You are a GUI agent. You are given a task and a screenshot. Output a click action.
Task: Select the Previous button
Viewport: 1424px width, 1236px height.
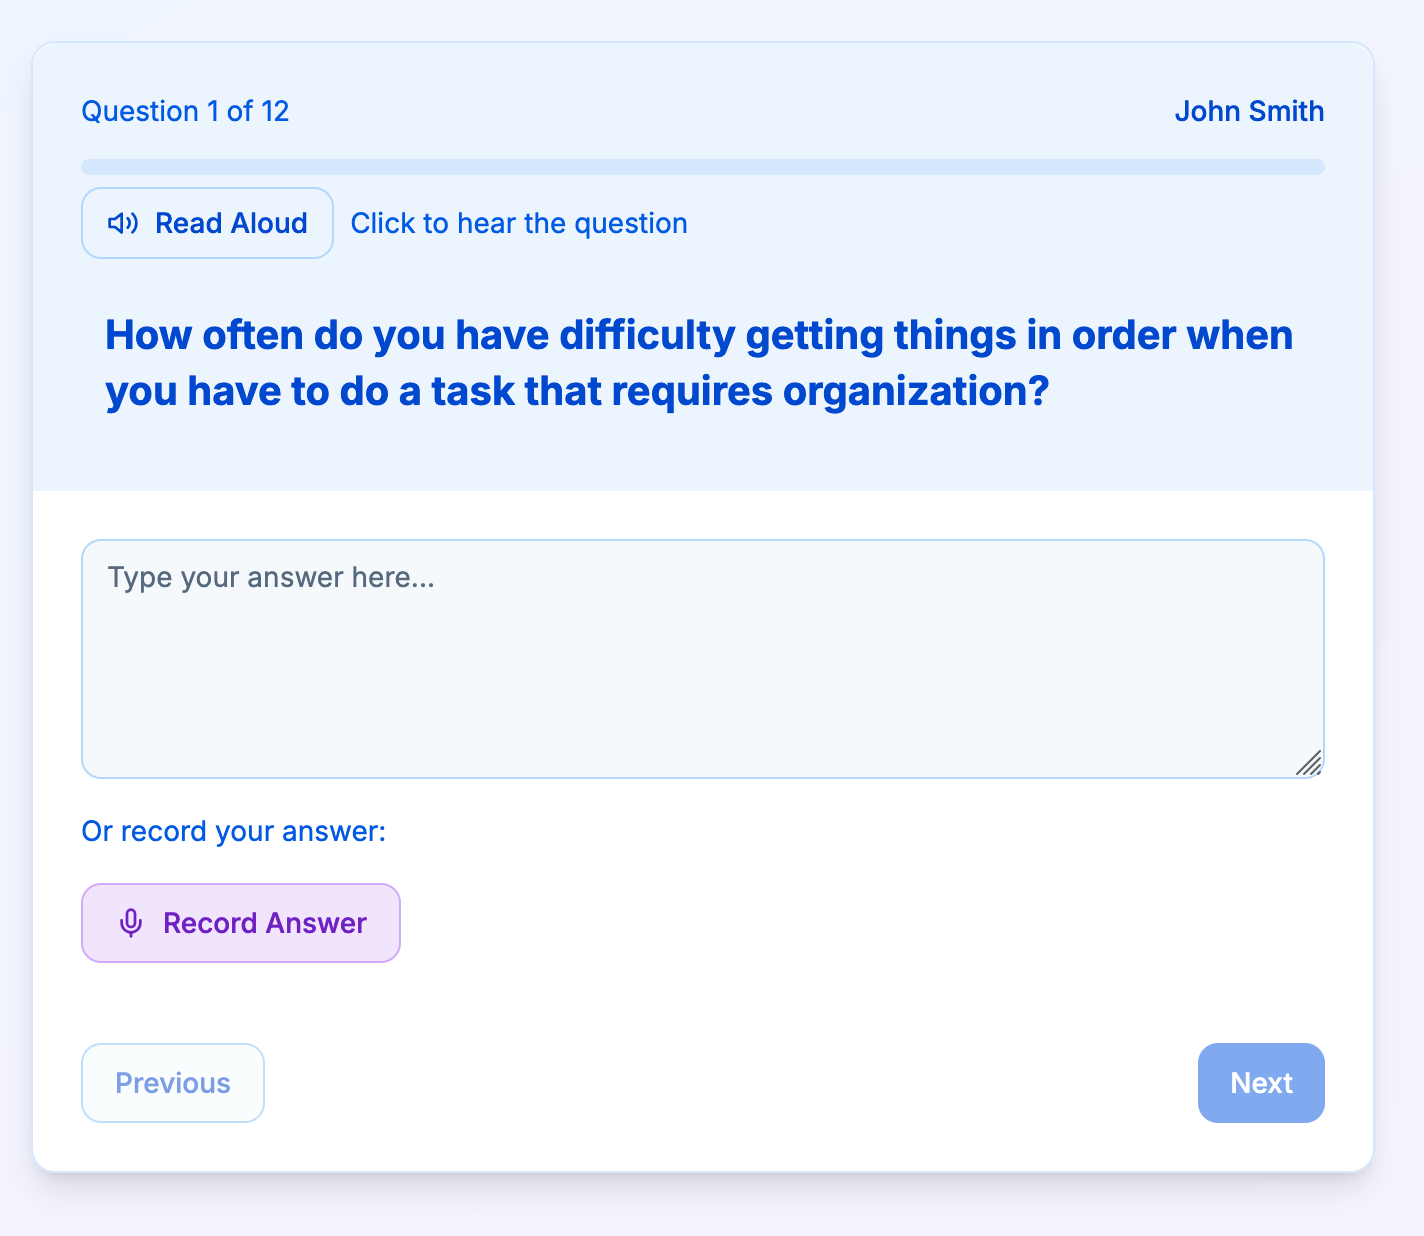click(x=172, y=1083)
